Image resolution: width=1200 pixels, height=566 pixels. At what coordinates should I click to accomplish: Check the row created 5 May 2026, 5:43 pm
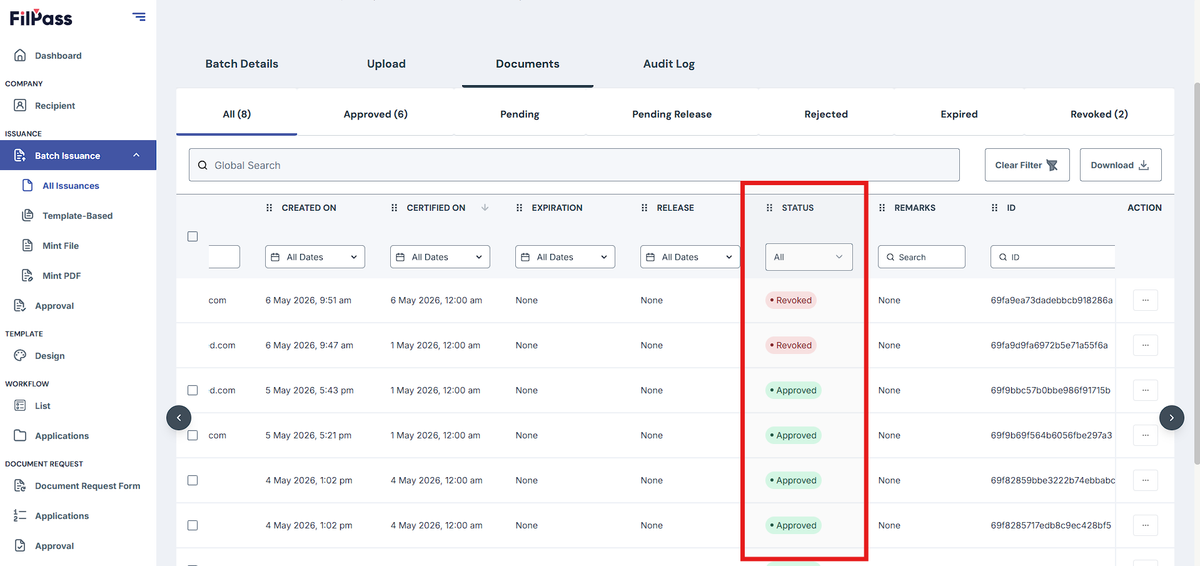[x=193, y=390]
